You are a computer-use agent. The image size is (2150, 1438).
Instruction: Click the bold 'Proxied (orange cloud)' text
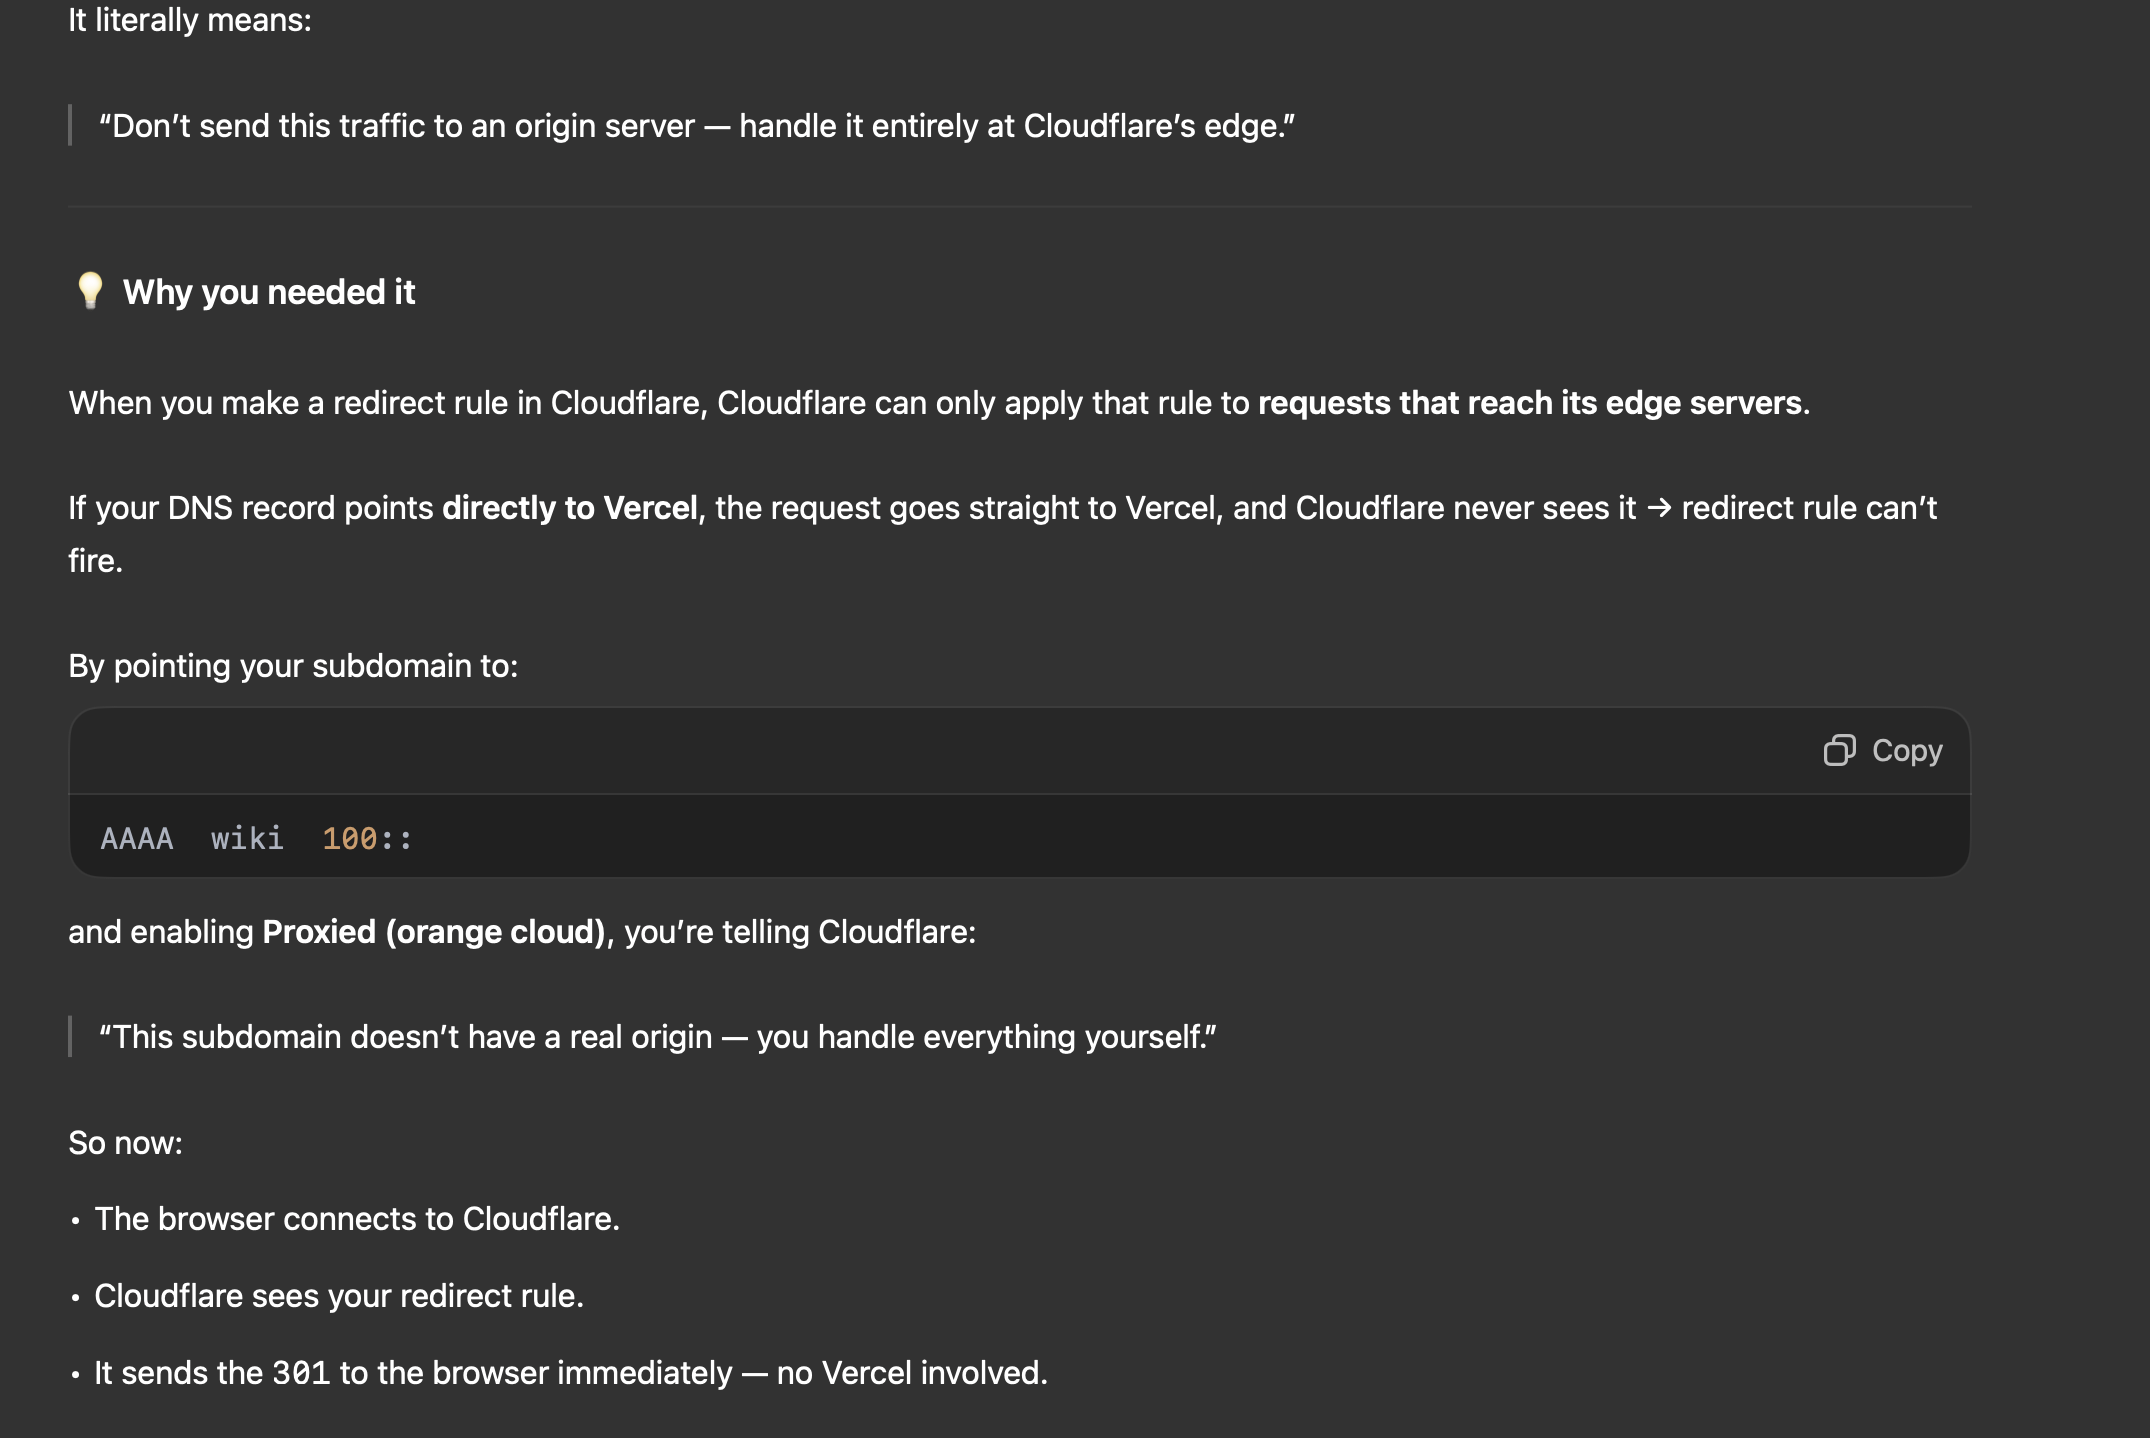click(434, 932)
